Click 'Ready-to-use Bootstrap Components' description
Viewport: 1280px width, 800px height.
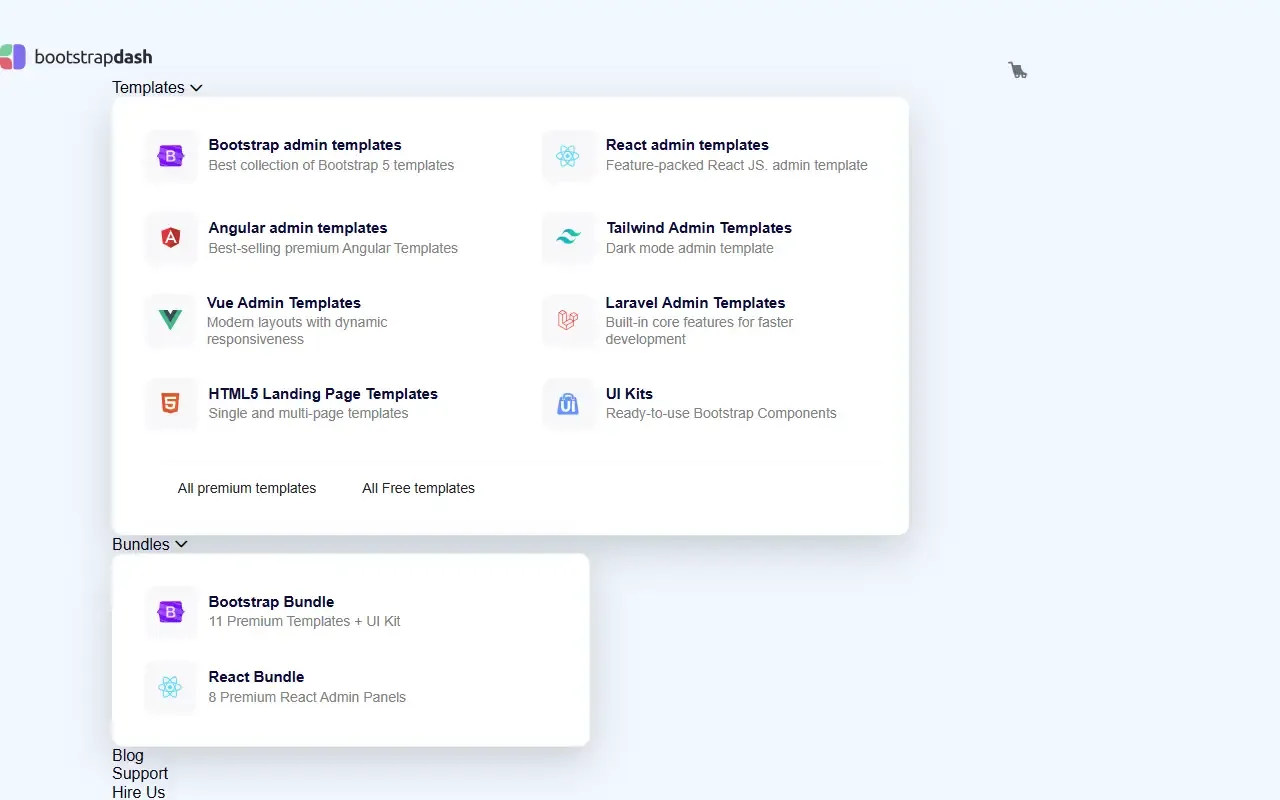[721, 414]
